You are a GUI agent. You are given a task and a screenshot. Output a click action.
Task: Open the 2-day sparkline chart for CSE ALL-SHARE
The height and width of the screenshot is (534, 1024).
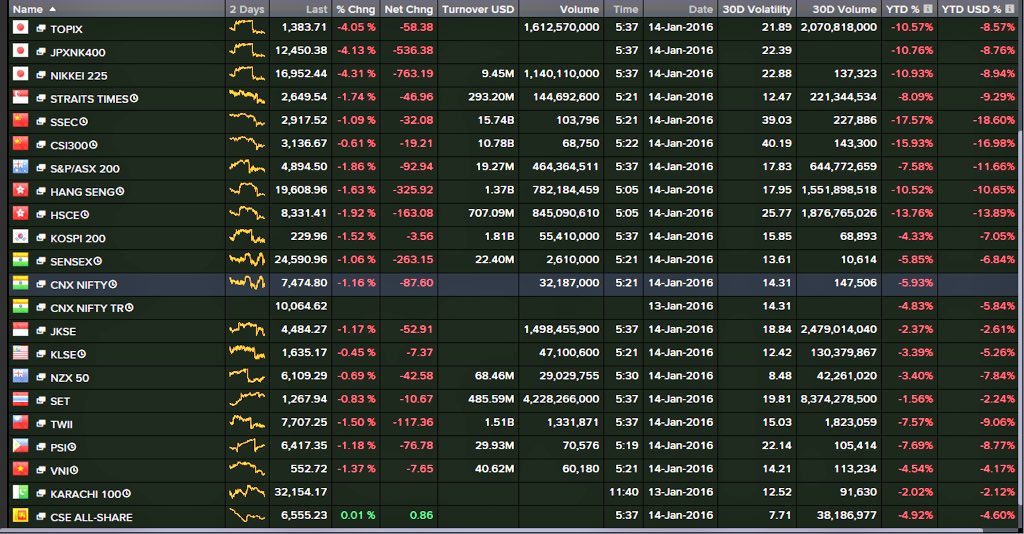(x=247, y=515)
